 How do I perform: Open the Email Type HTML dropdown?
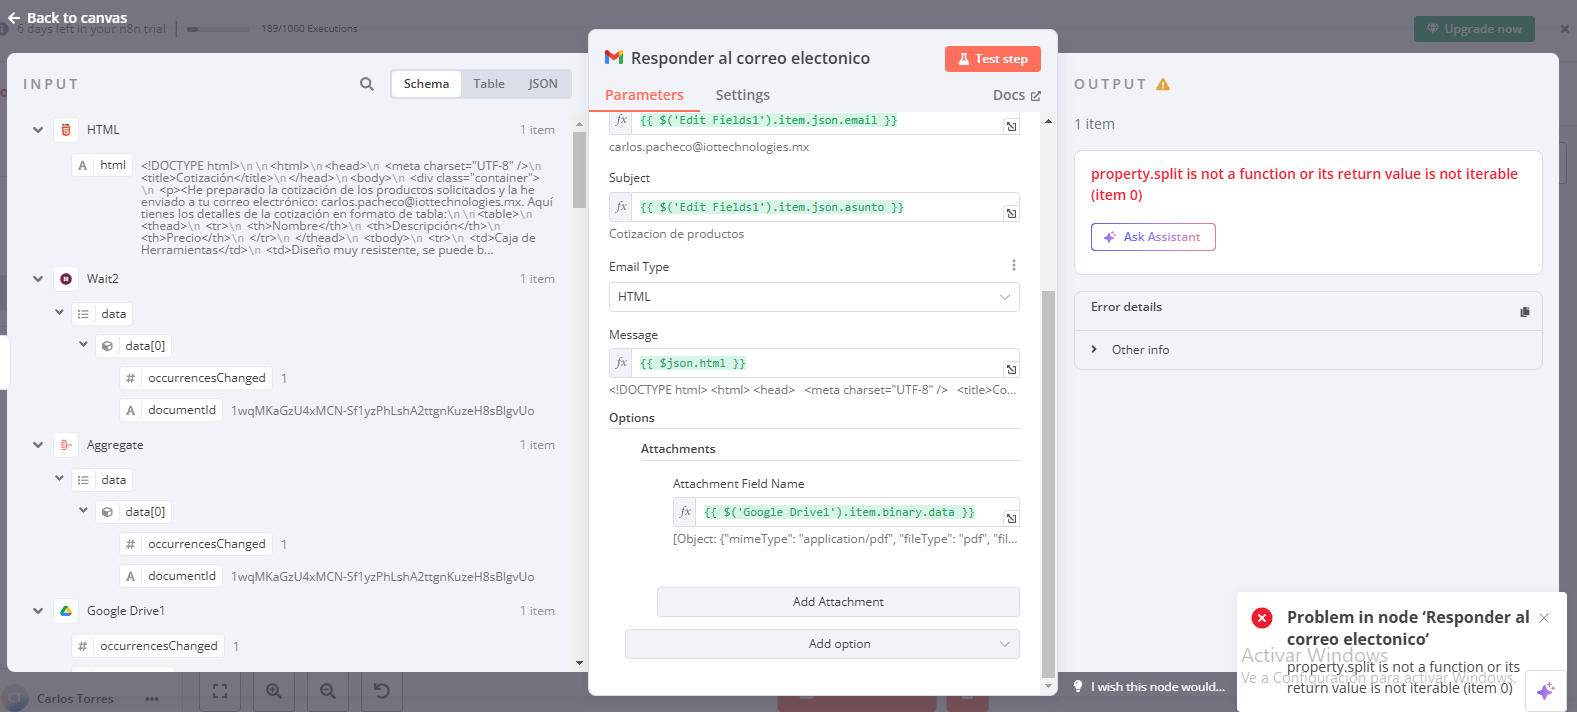pos(813,297)
